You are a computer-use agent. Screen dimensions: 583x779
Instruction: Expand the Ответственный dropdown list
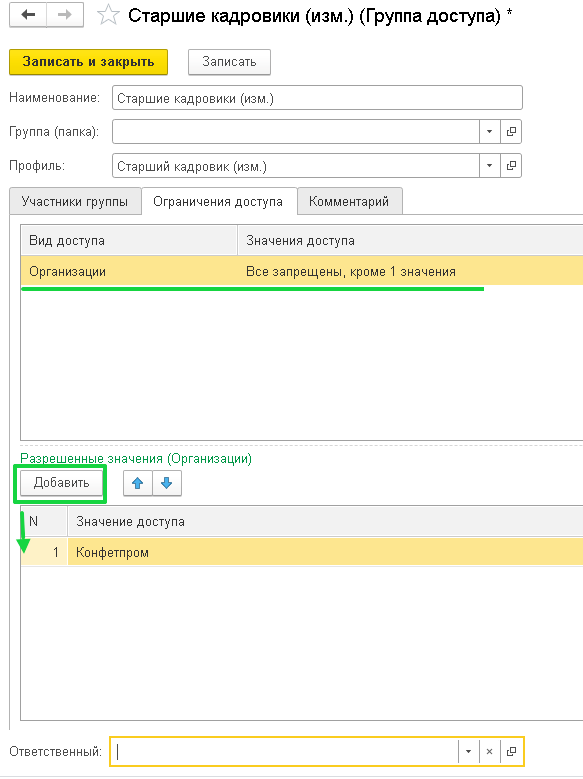468,752
